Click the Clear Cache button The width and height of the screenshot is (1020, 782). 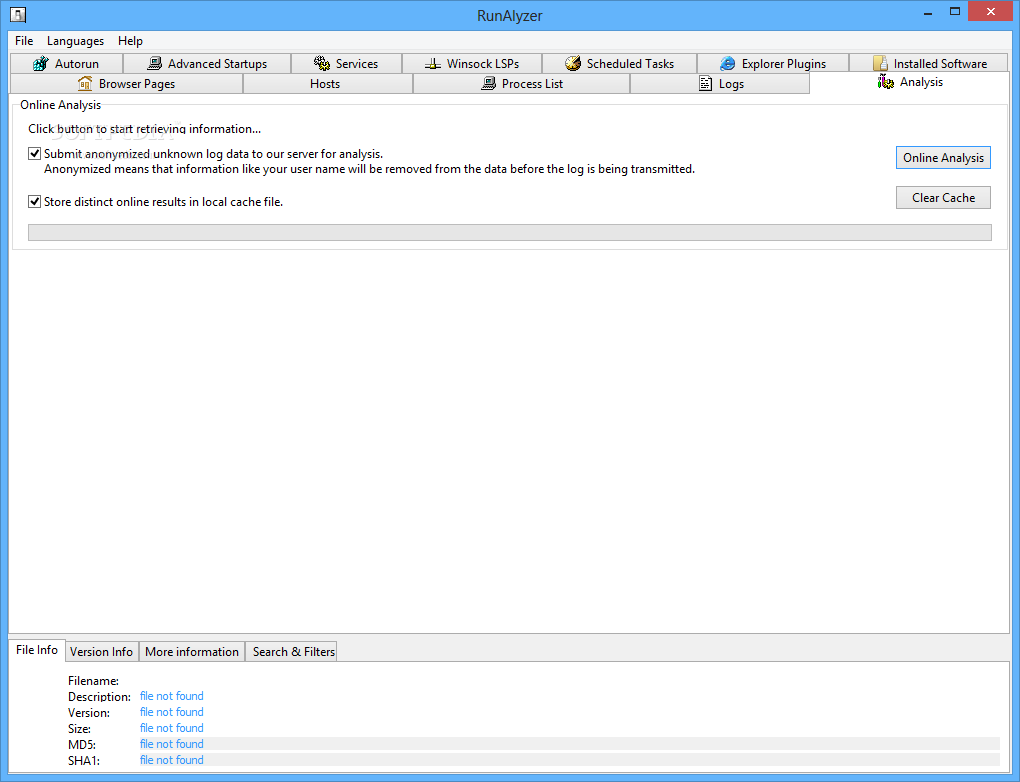[x=943, y=198]
